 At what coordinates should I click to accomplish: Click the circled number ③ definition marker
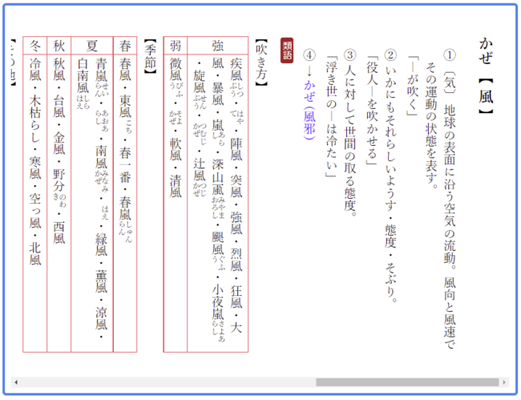350,55
